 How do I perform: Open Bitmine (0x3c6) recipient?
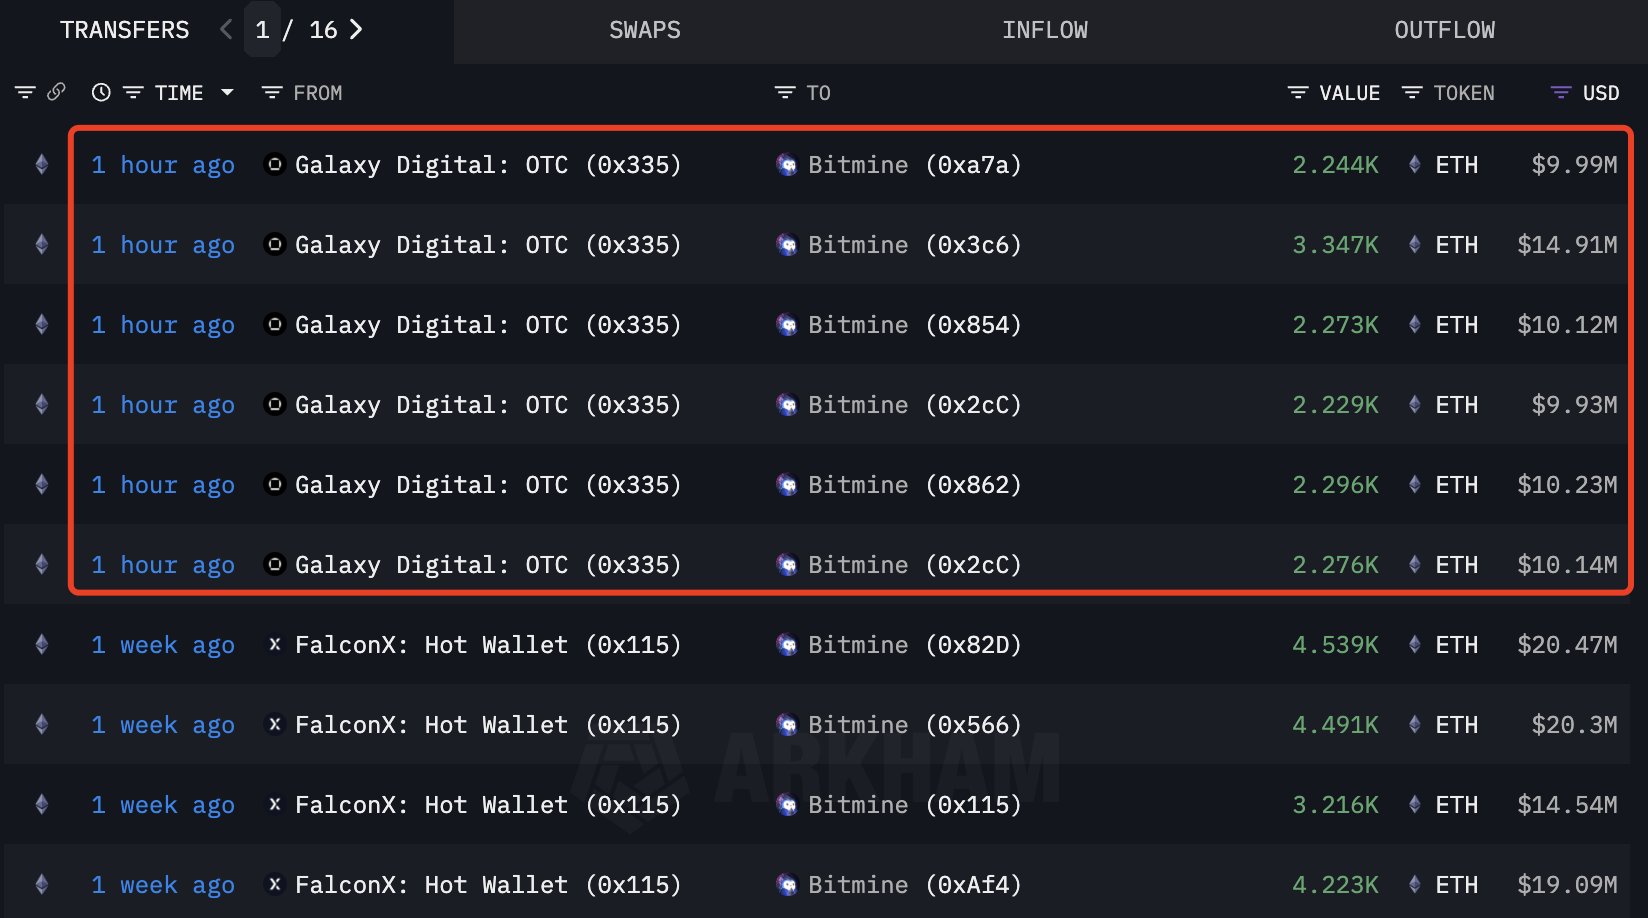point(915,245)
